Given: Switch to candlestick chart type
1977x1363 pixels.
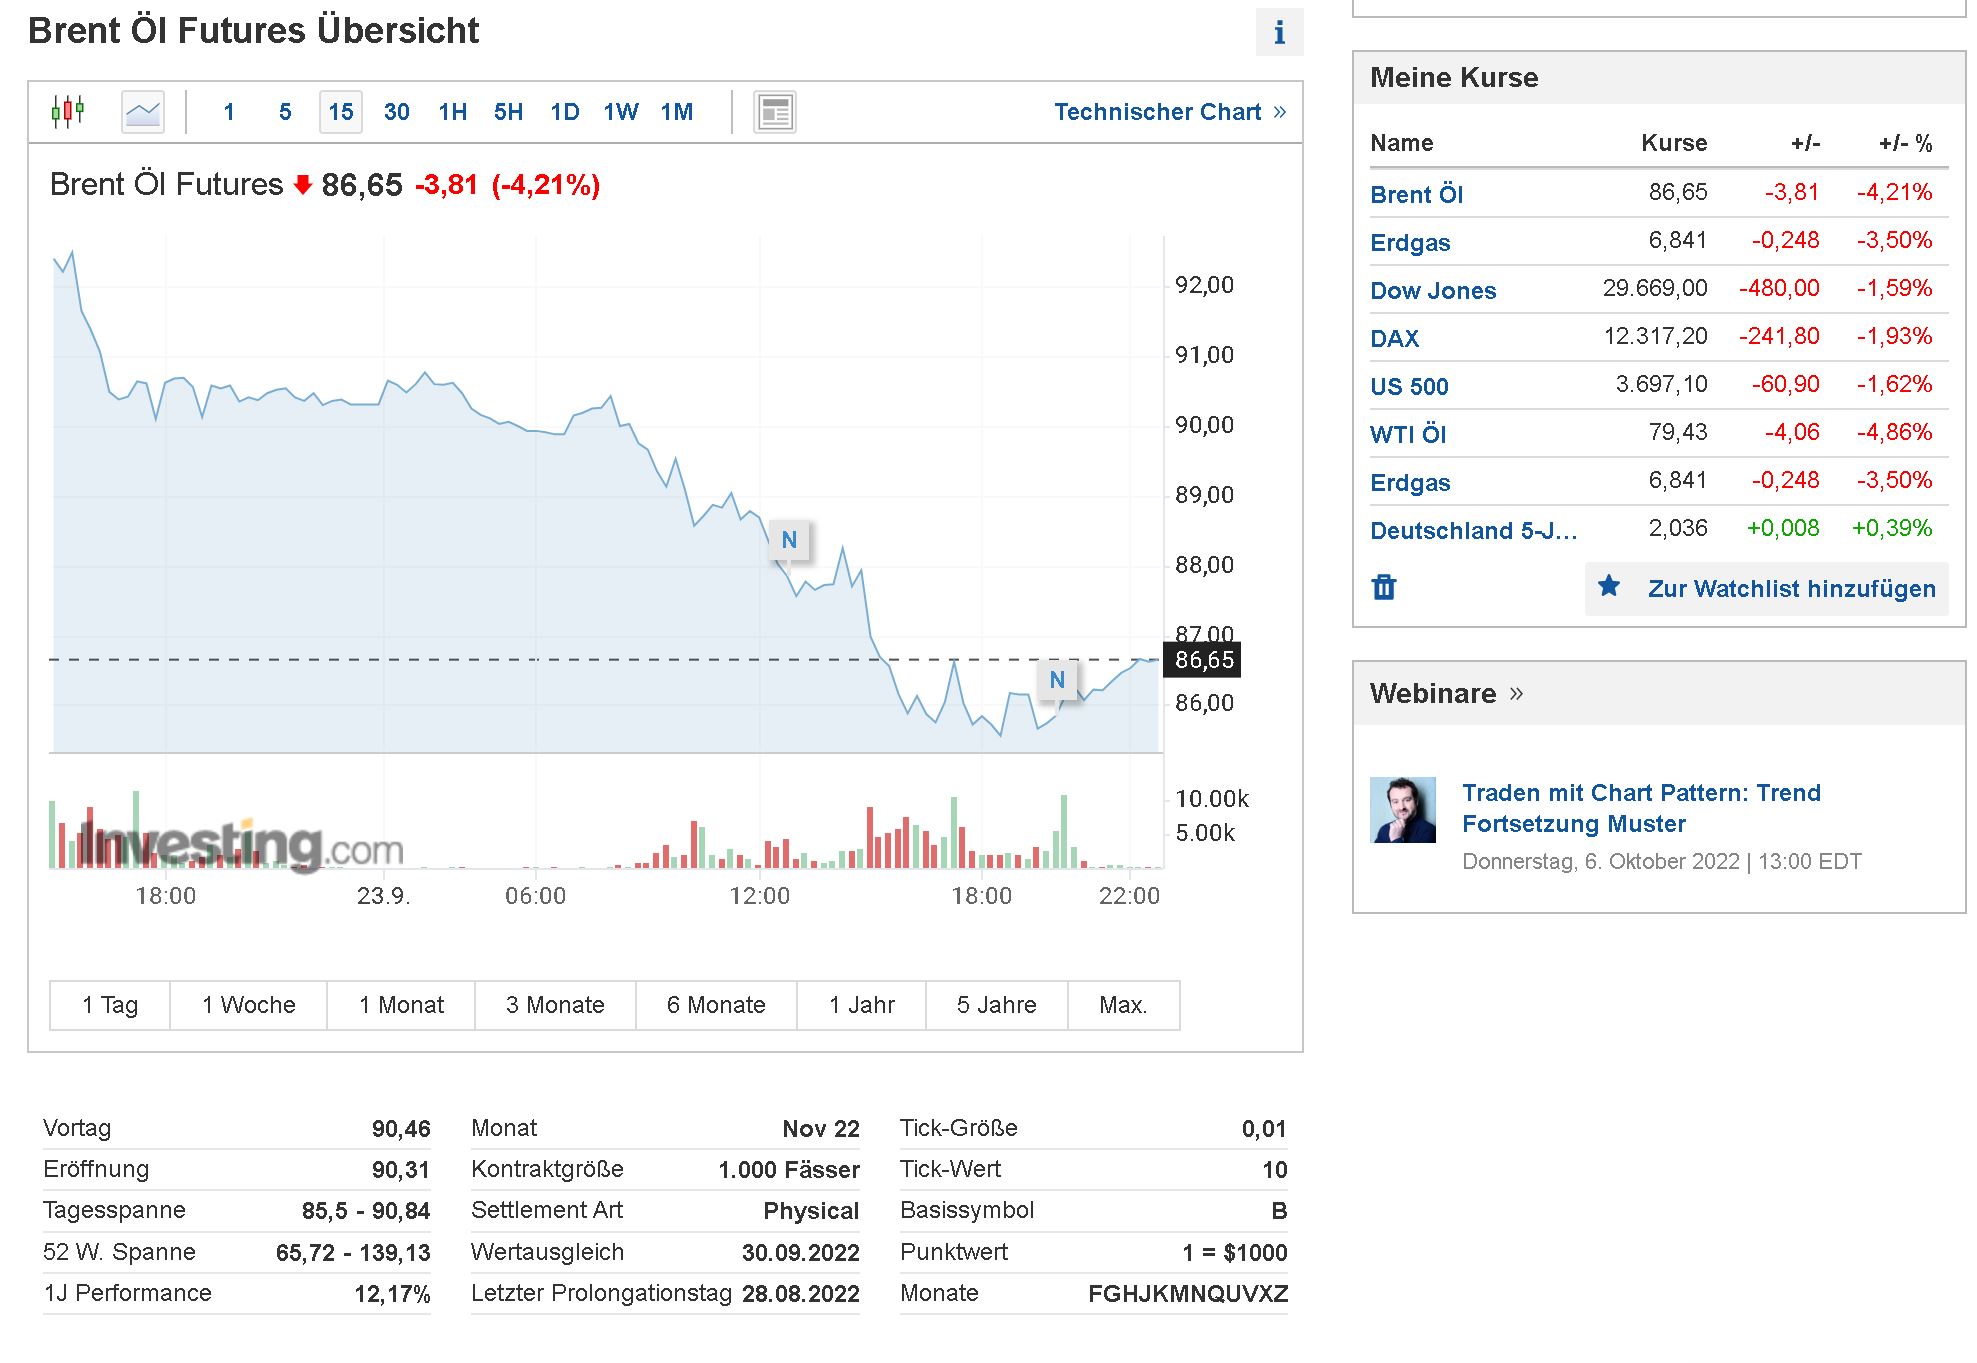Looking at the screenshot, I should 68,111.
